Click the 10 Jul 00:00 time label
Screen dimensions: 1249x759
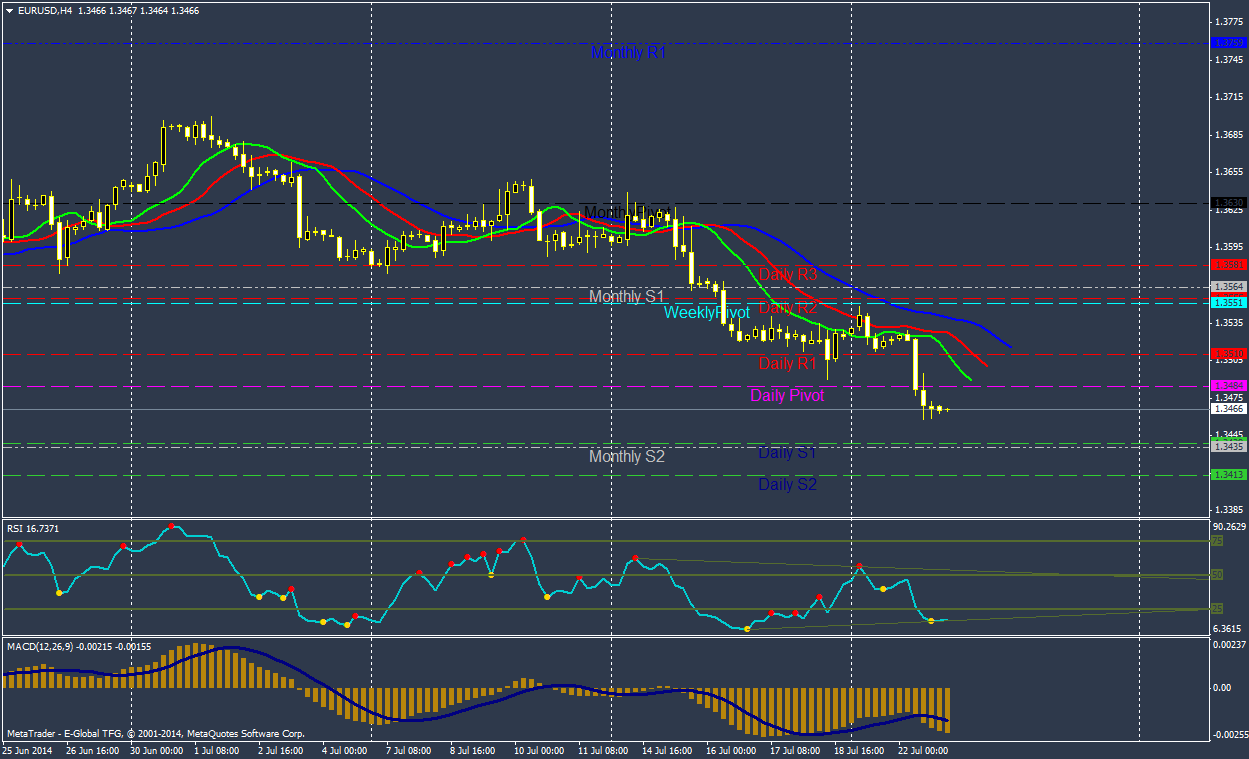click(x=539, y=749)
